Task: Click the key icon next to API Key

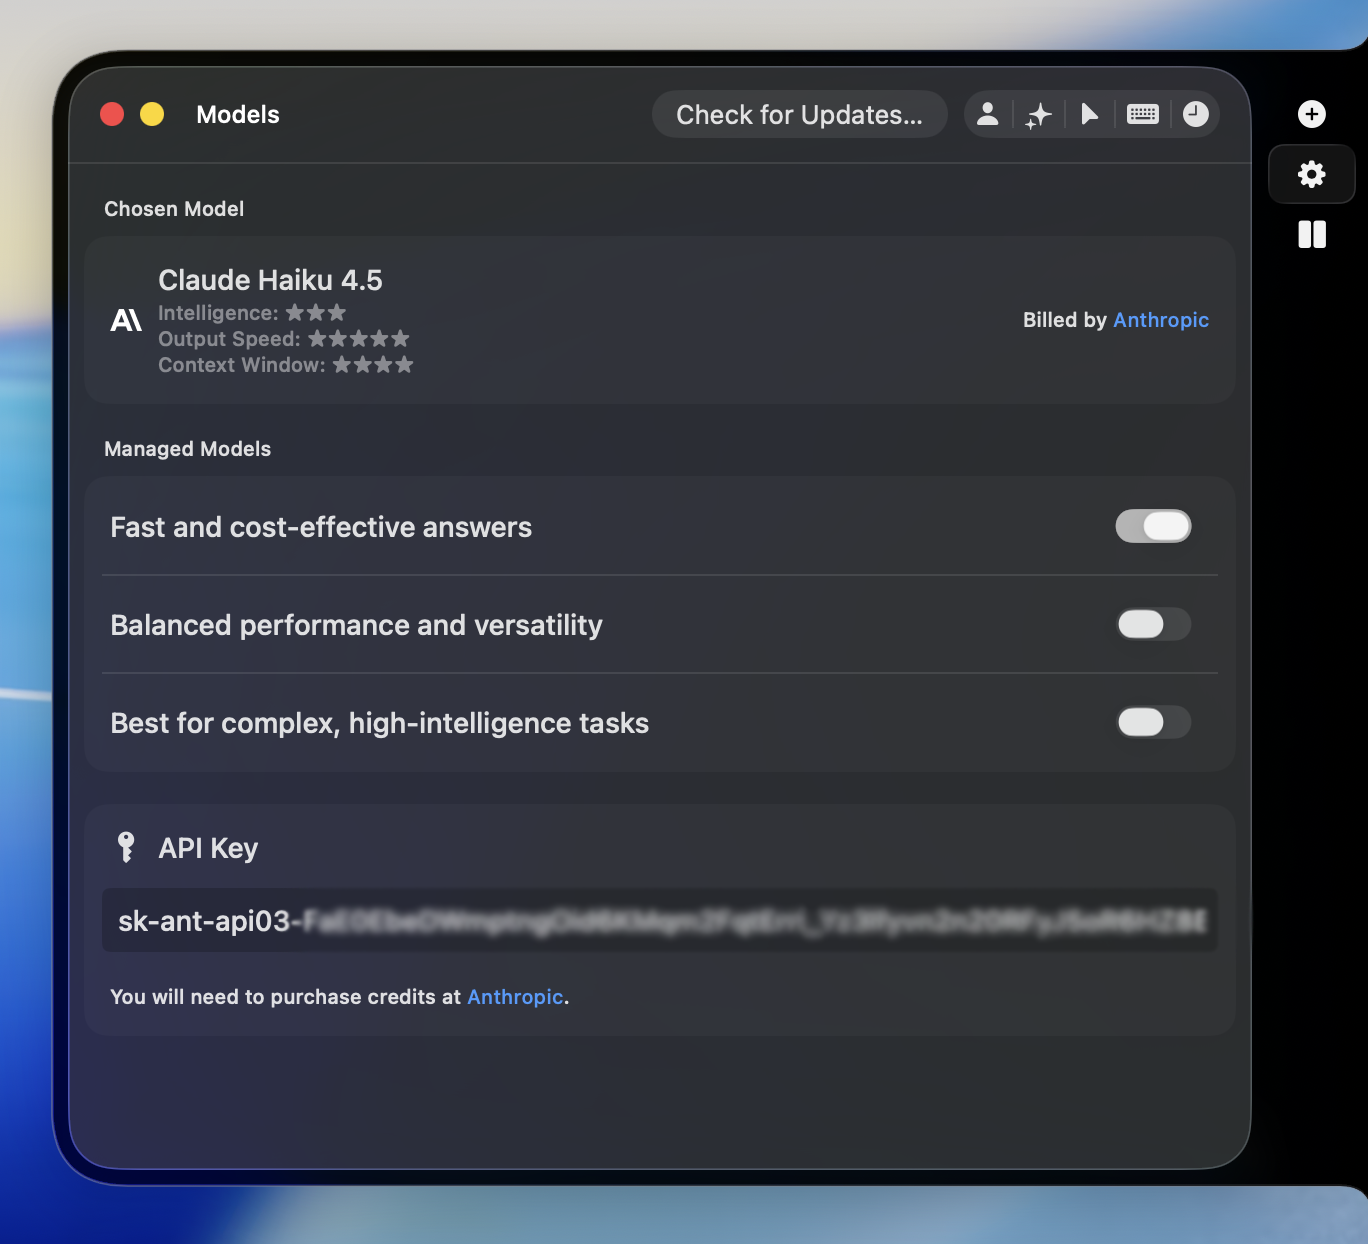Action: (126, 847)
